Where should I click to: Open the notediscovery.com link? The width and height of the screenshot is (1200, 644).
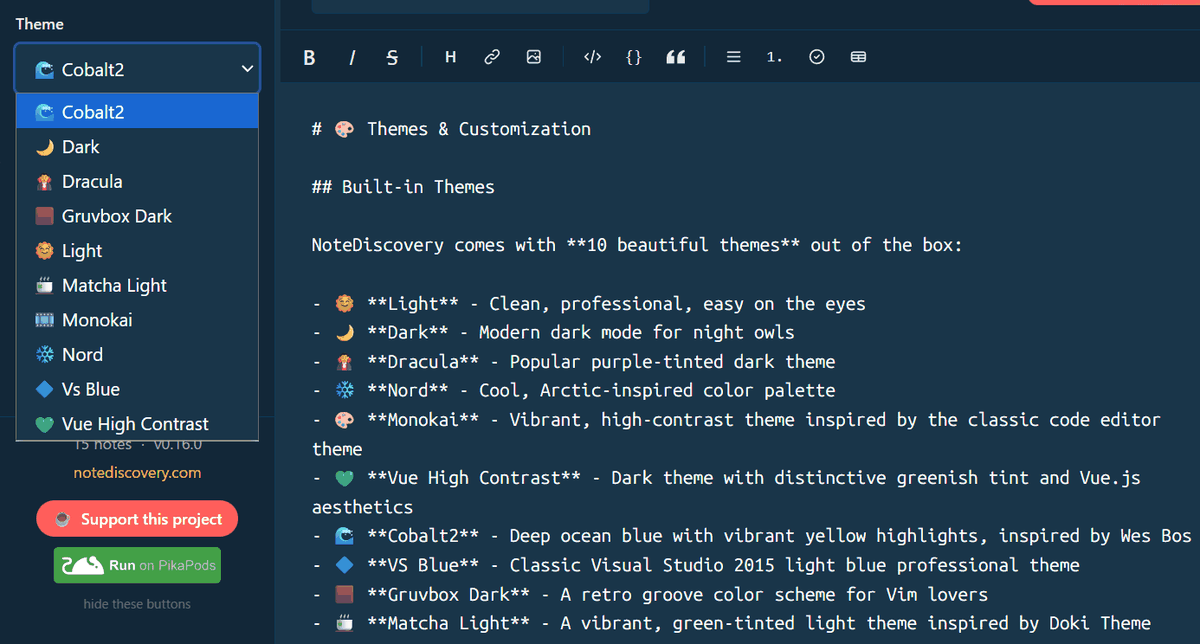[137, 473]
